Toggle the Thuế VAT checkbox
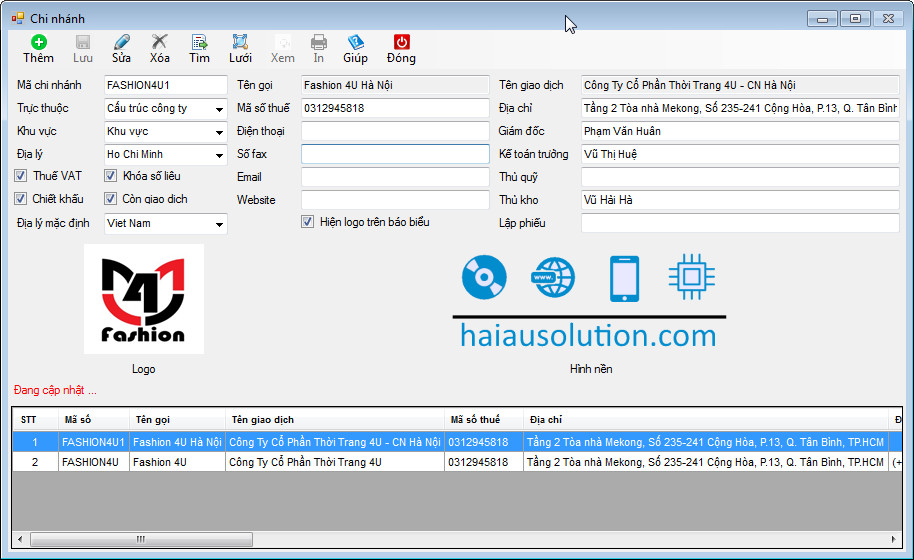The width and height of the screenshot is (914, 560). [x=20, y=175]
